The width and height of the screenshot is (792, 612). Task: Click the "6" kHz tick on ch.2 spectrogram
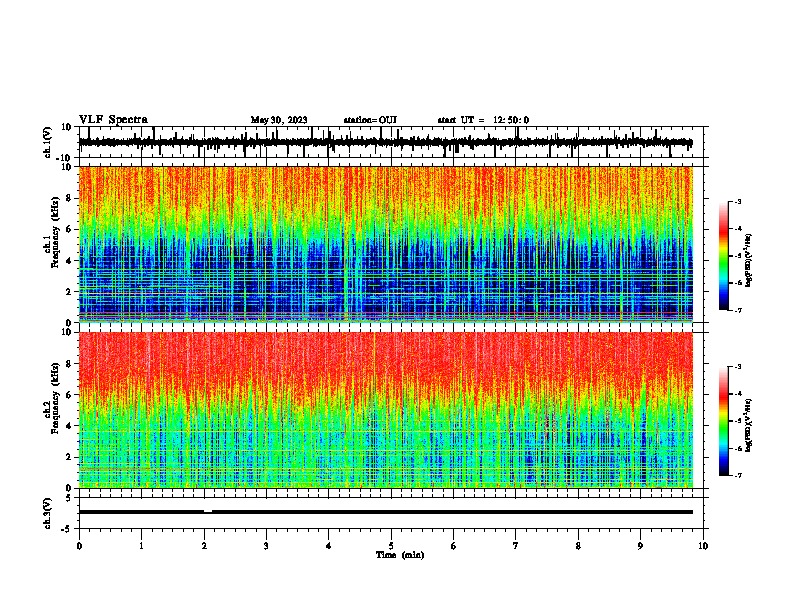pyautogui.click(x=70, y=395)
